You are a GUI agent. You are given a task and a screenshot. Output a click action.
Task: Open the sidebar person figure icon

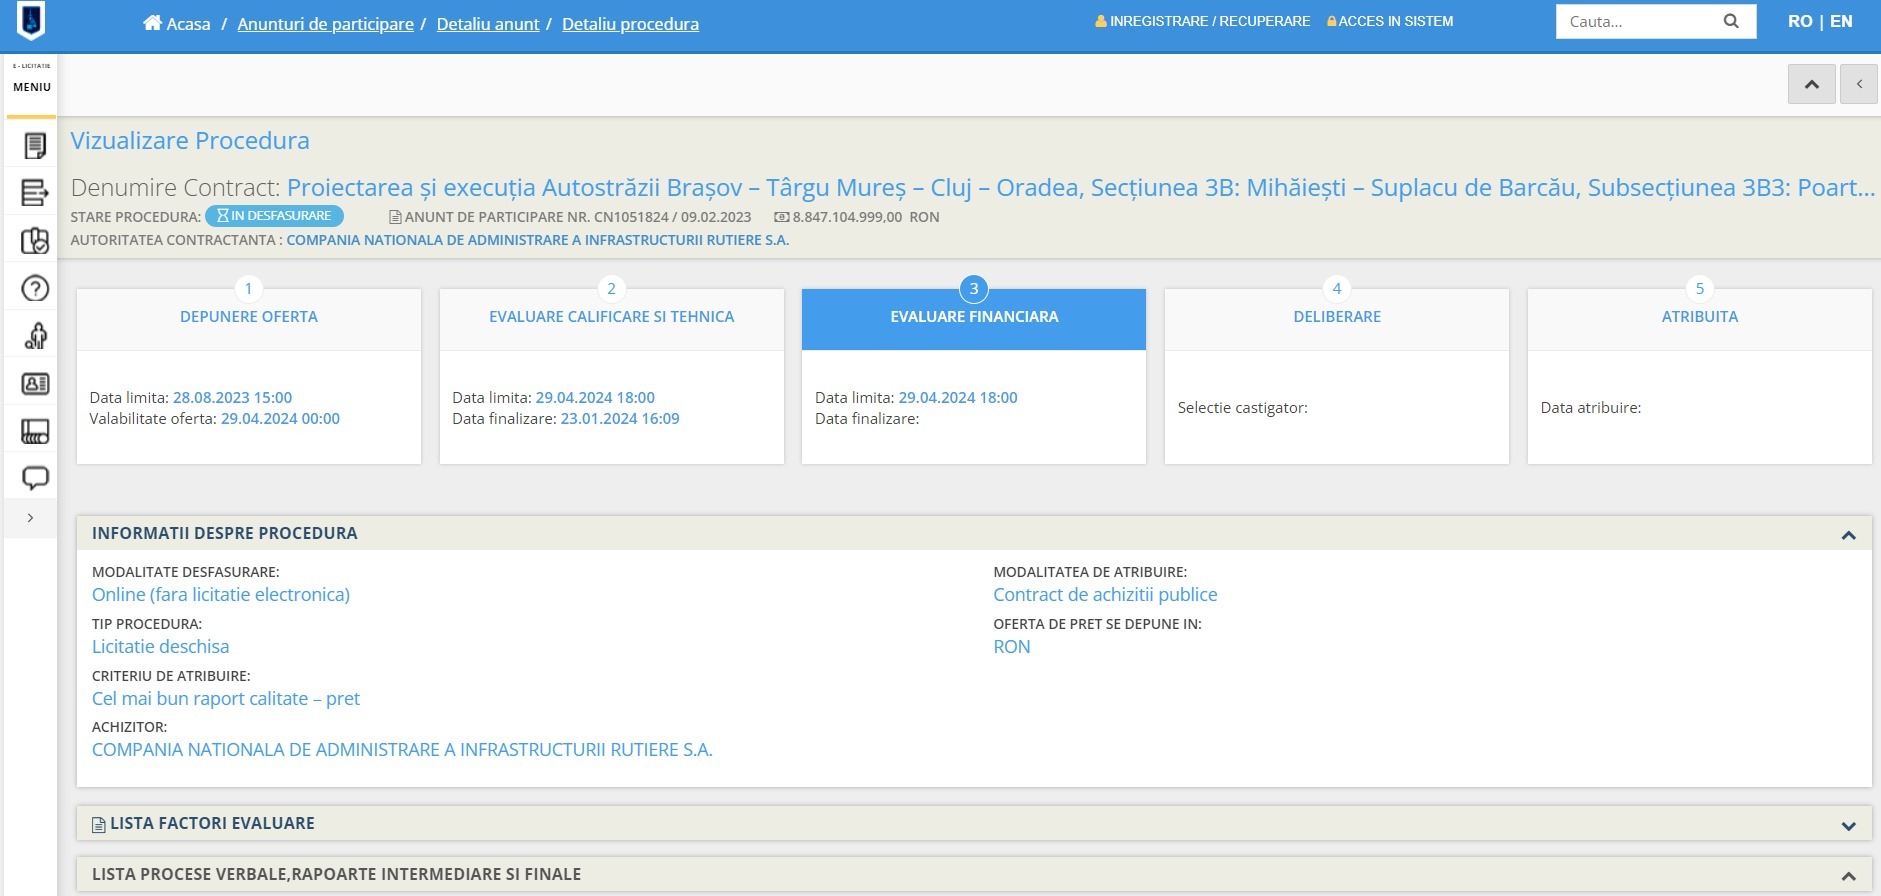35,336
